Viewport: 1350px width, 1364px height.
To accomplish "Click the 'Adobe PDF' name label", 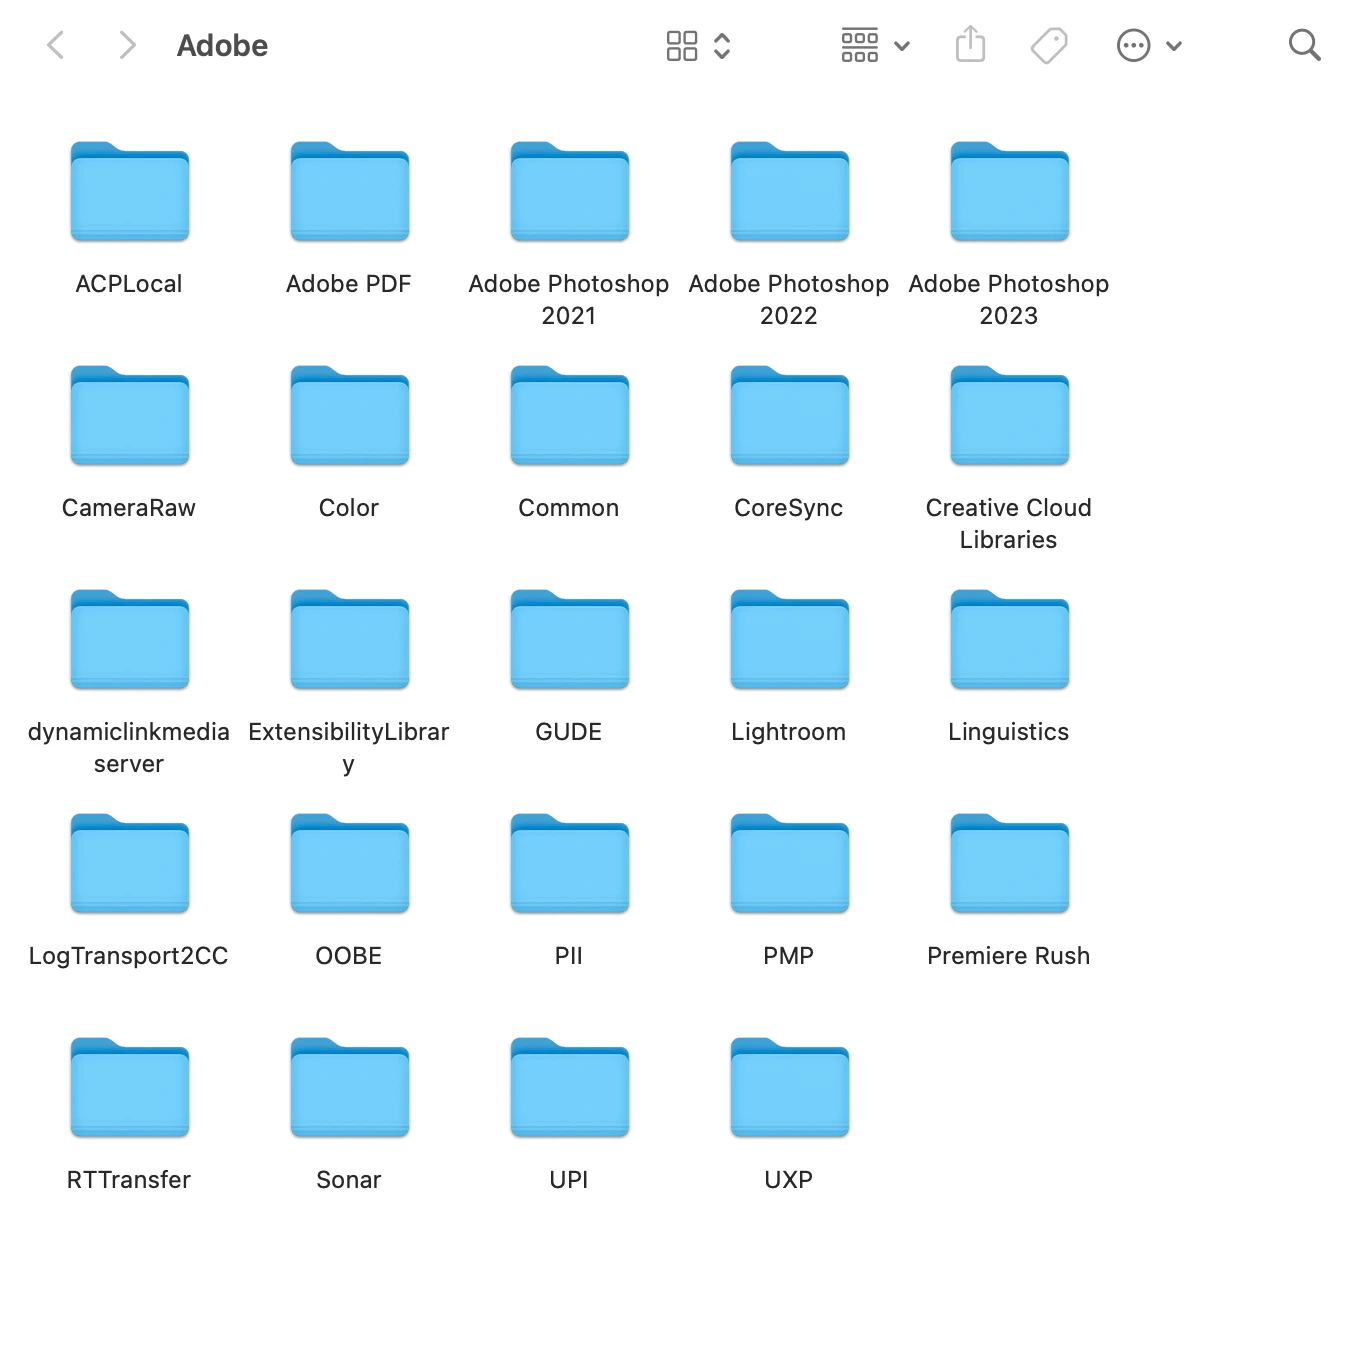I will [349, 284].
